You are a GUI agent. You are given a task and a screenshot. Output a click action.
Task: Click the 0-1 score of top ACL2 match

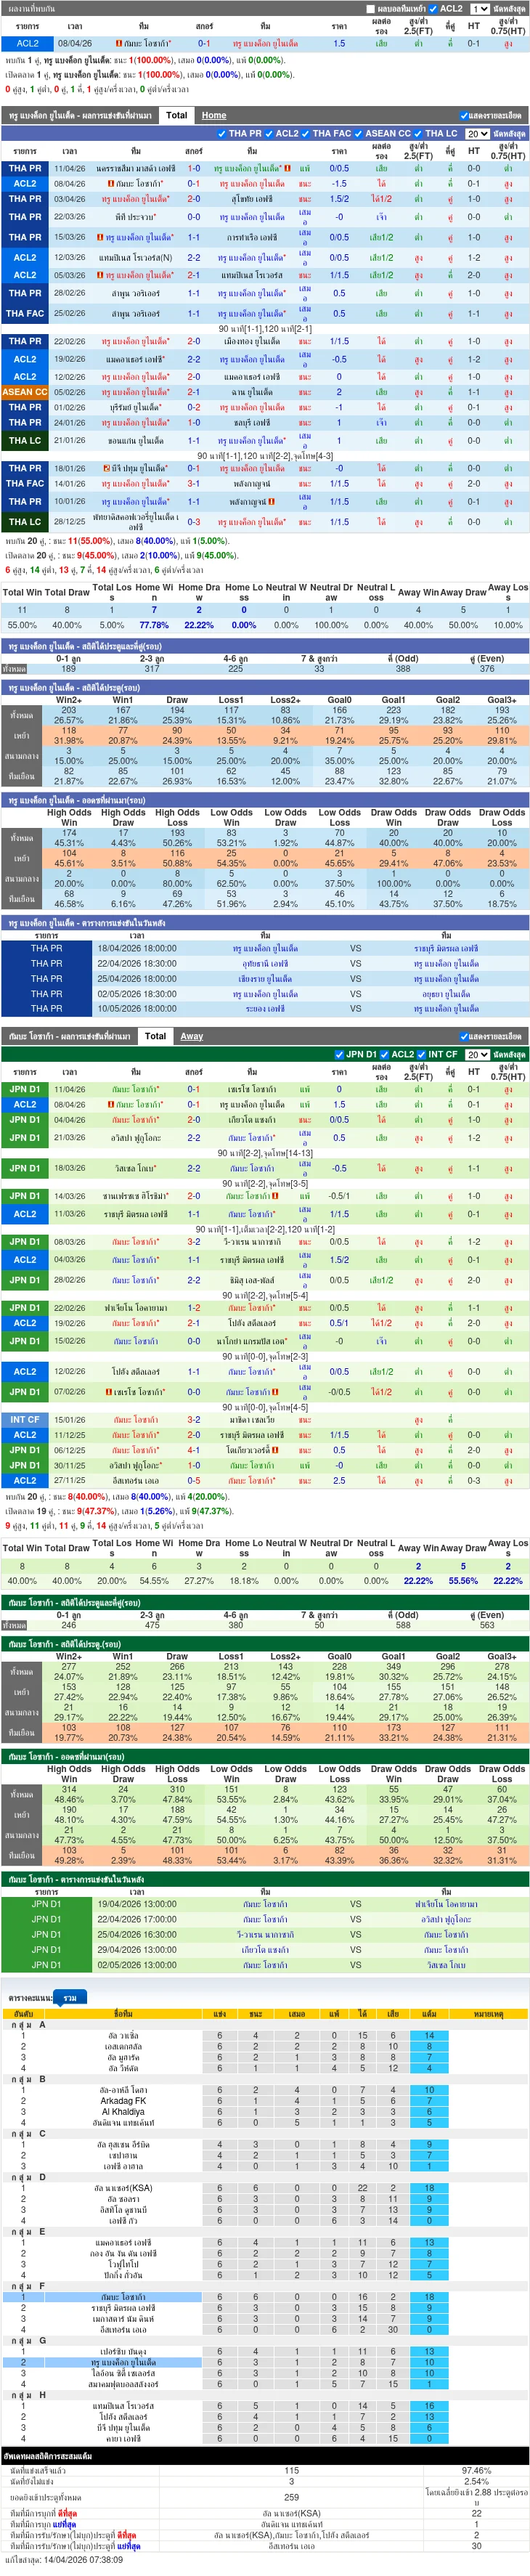click(x=204, y=44)
